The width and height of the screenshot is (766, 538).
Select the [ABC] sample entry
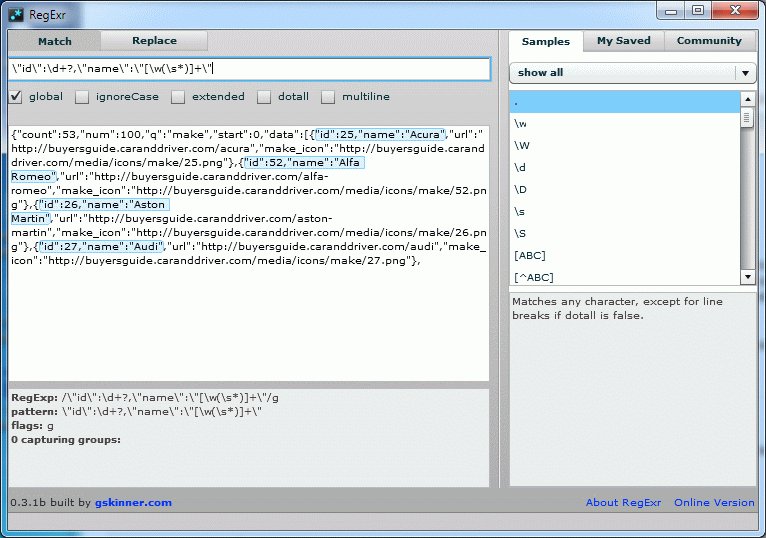(x=625, y=256)
